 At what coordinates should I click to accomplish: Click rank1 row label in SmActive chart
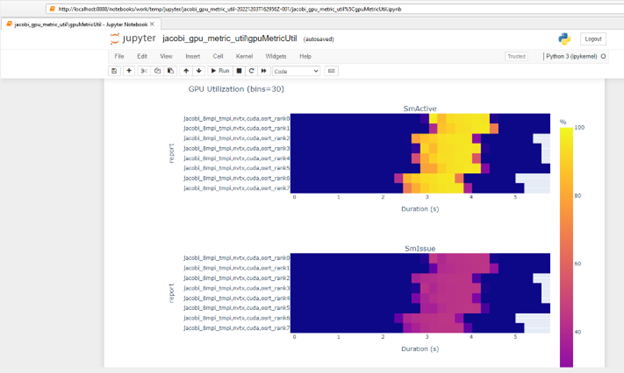point(236,128)
